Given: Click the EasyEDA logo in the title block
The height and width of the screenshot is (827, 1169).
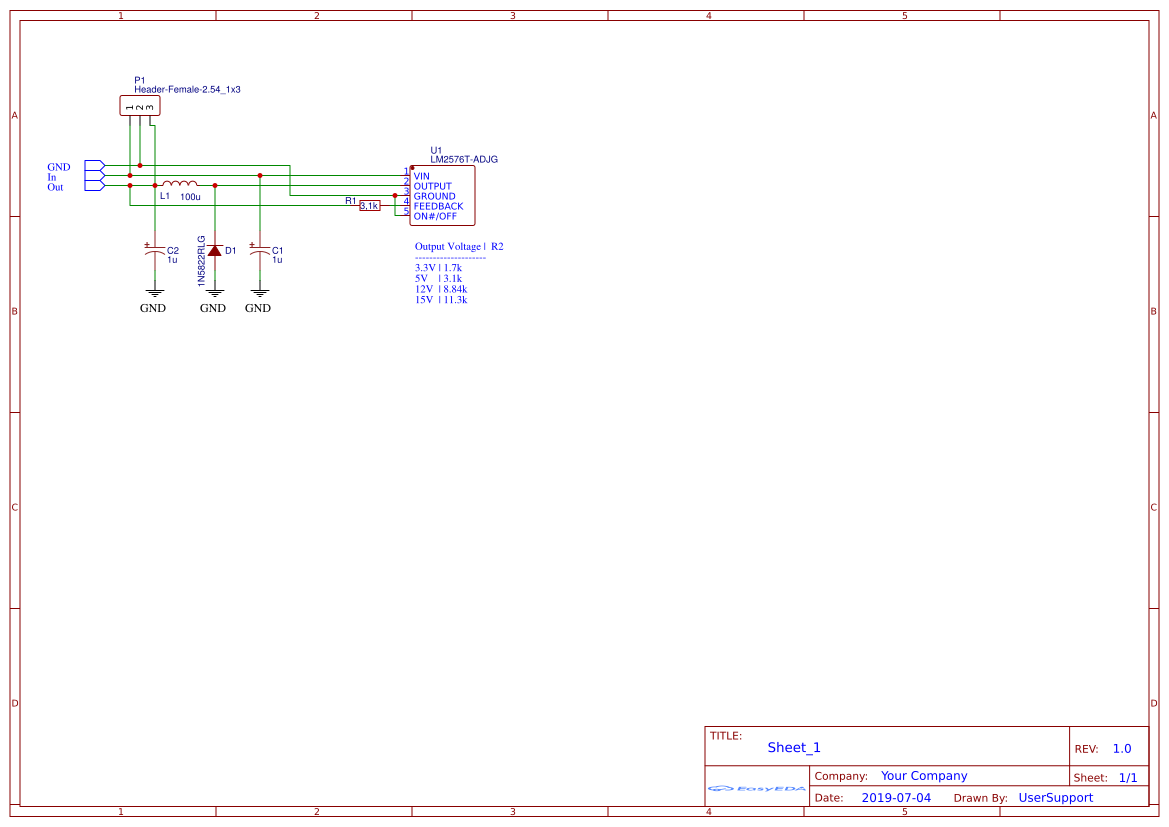Looking at the screenshot, I should tap(755, 790).
